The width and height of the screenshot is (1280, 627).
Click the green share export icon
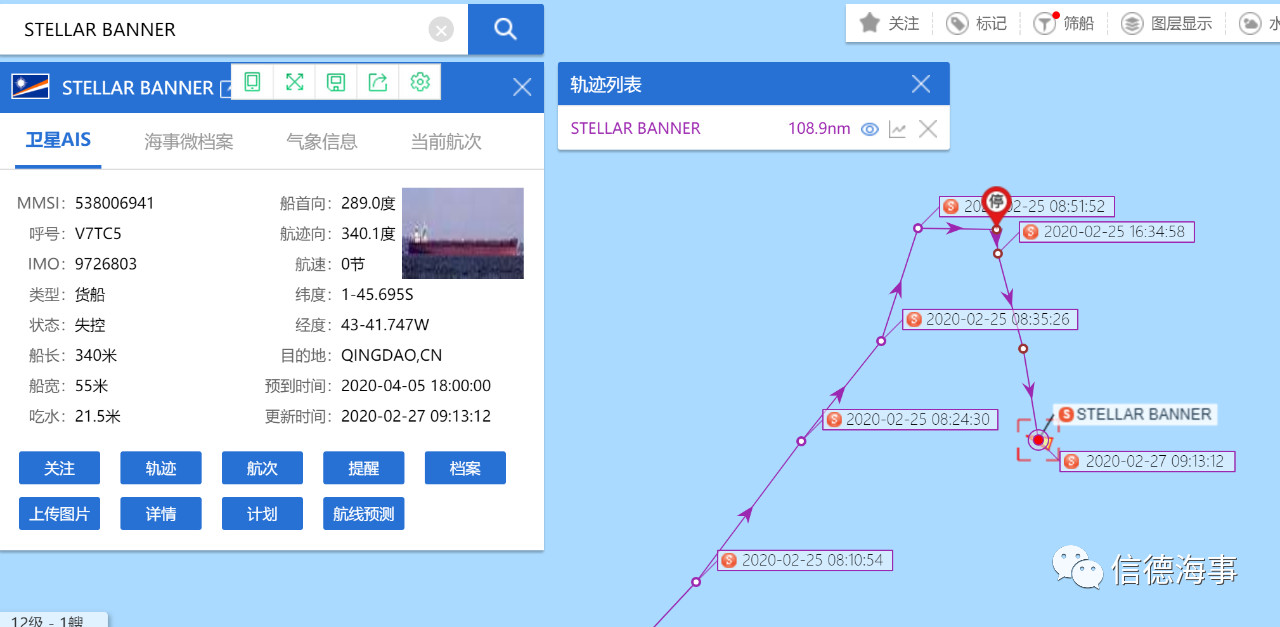tap(378, 82)
